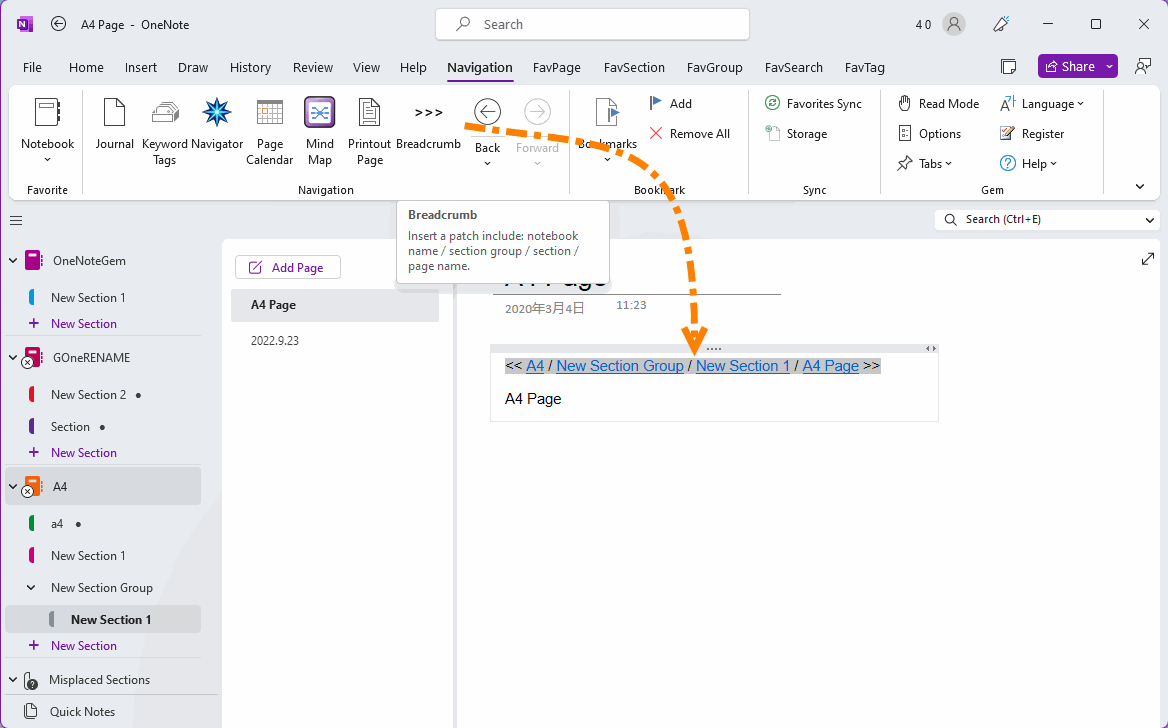This screenshot has height=728, width=1168.
Task: Collapse New Section Group
Action: [x=31, y=588]
